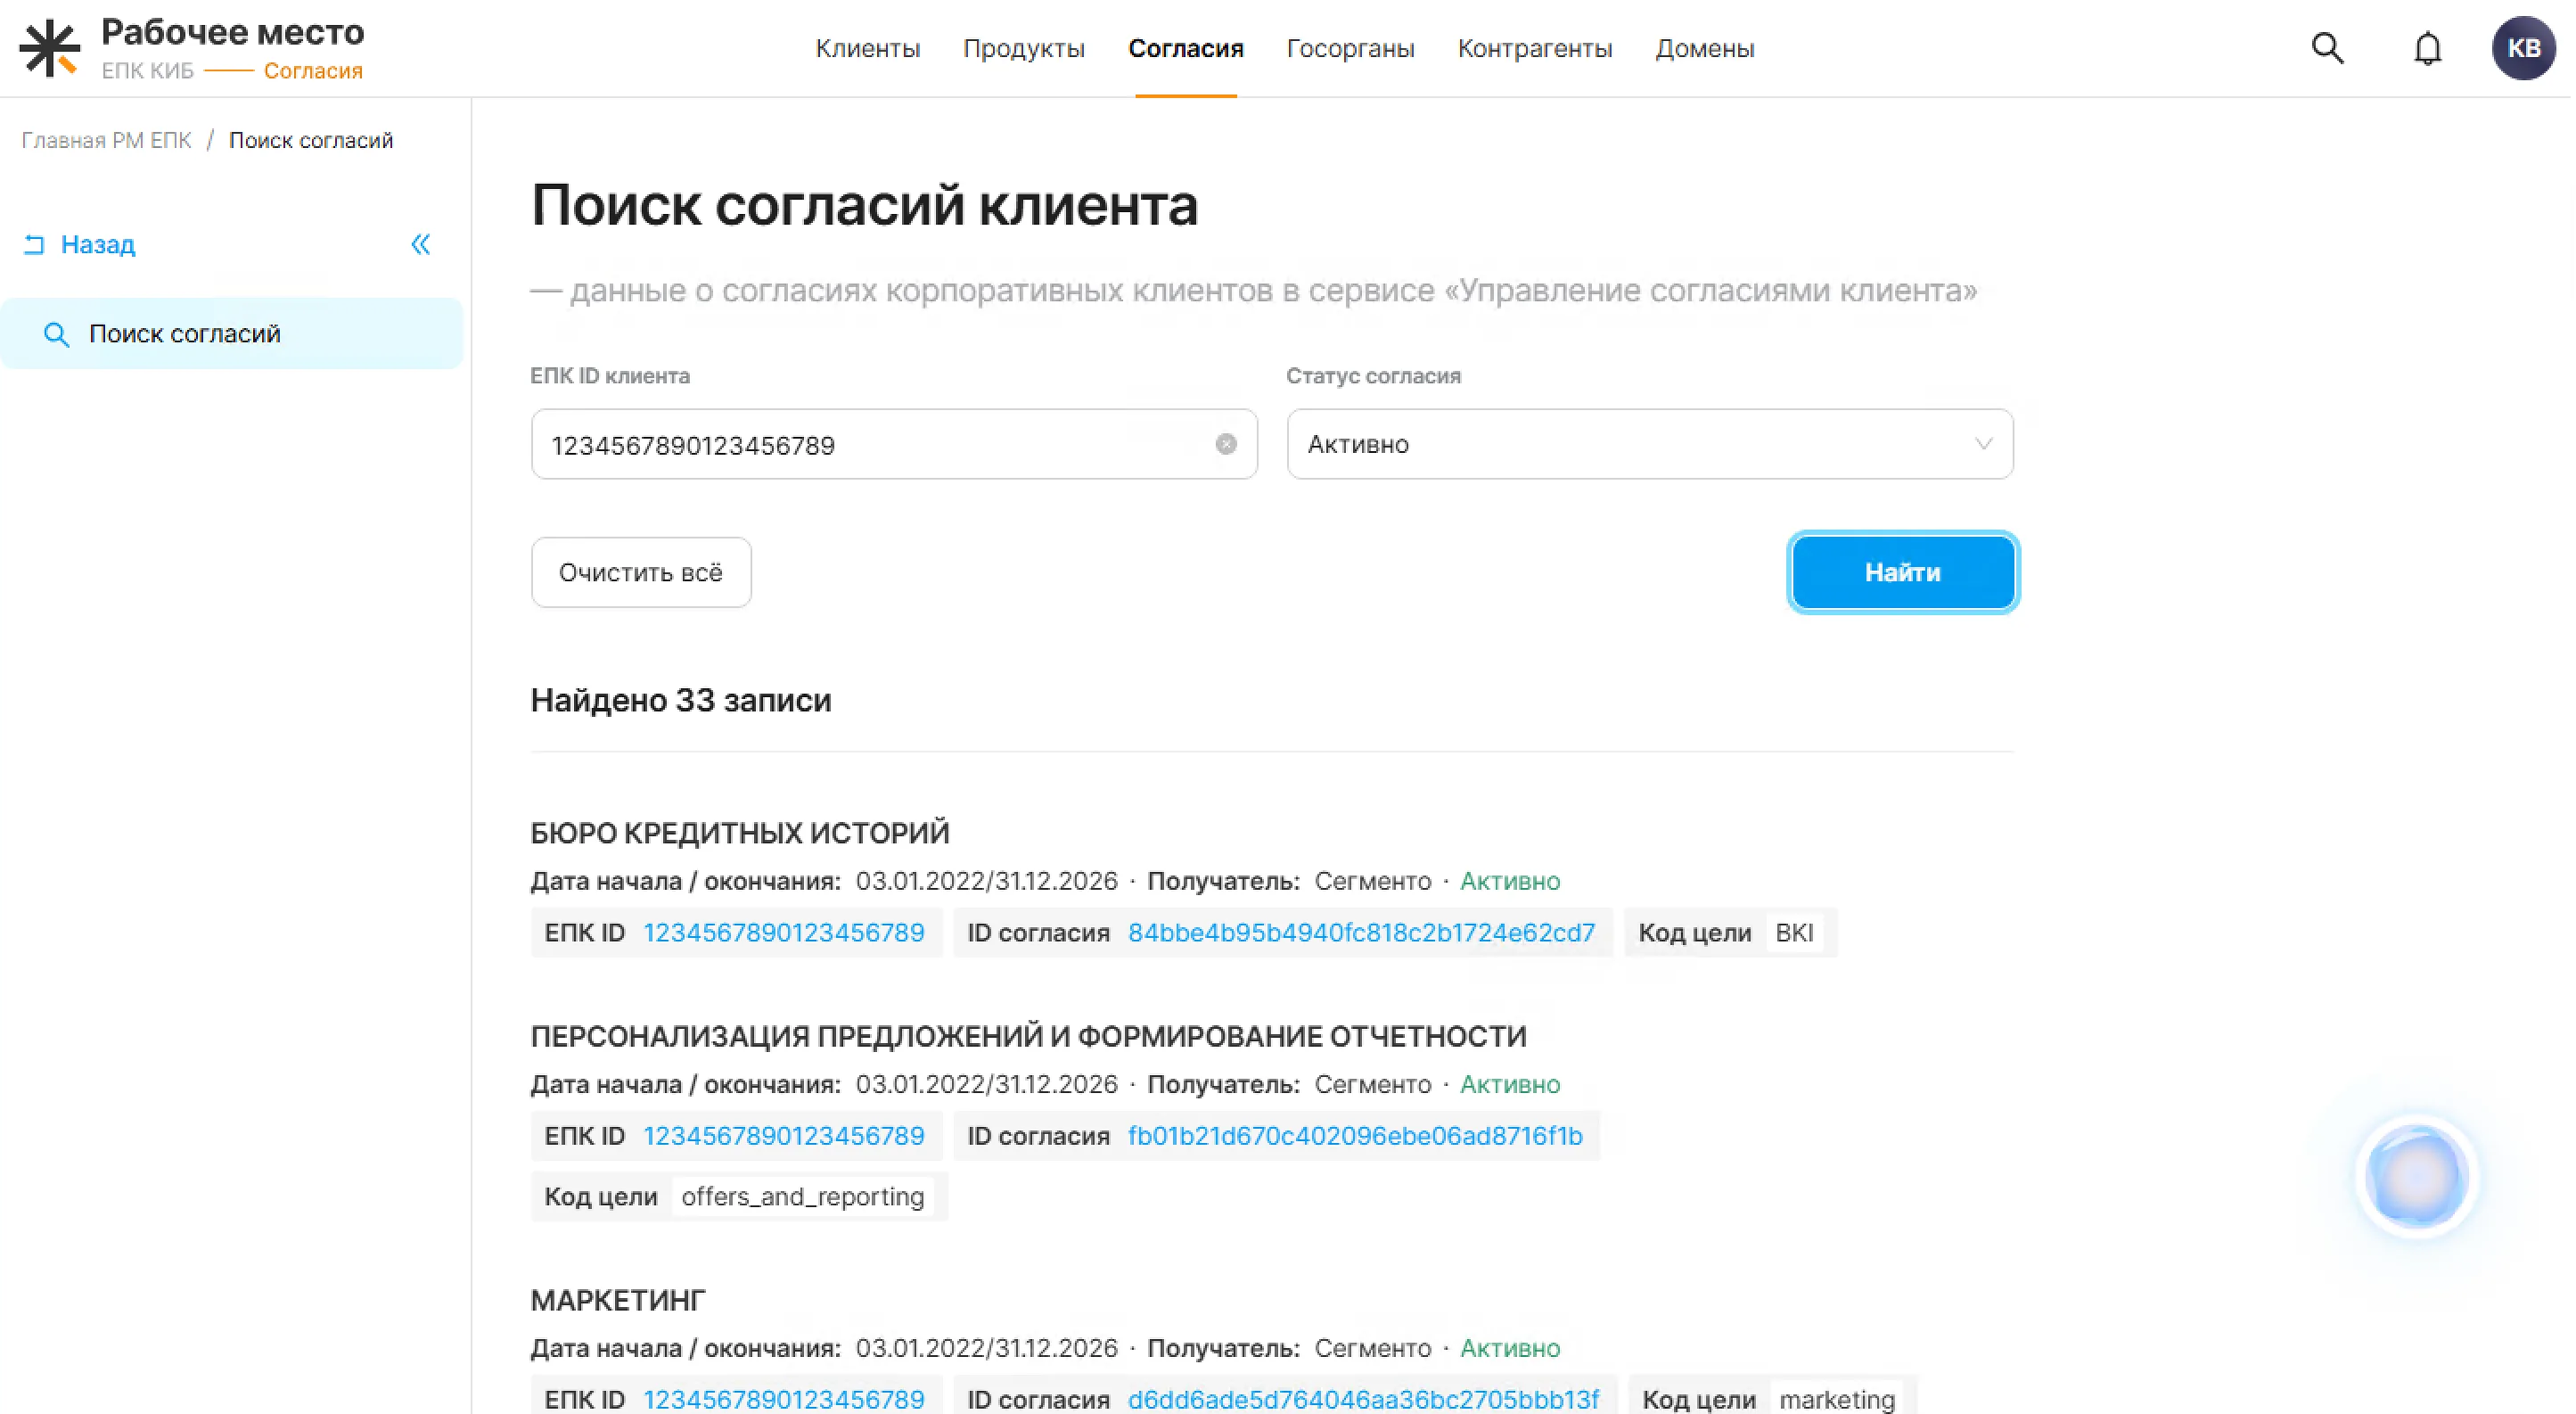
Task: Collapse sidebar with double chevron icon
Action: click(x=421, y=245)
